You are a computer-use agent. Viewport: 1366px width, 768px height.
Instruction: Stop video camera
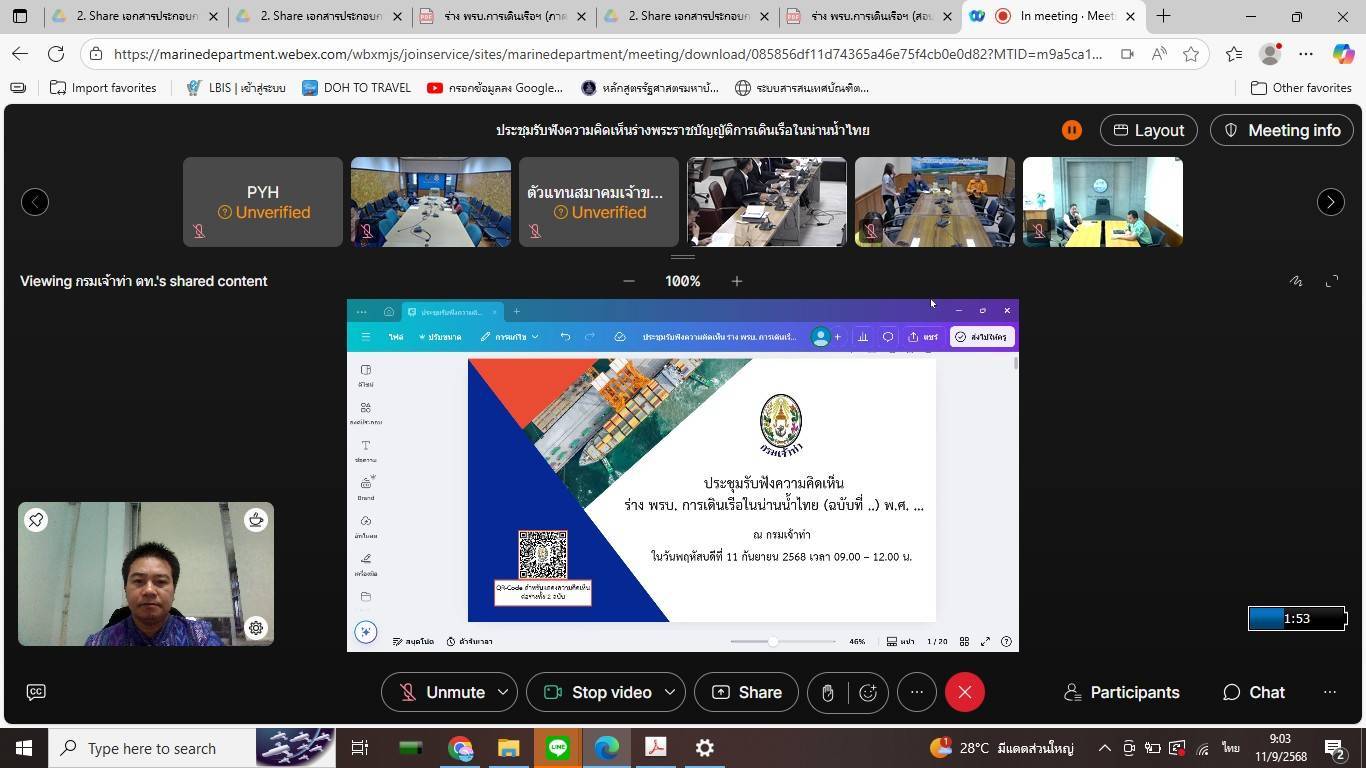[x=598, y=692]
